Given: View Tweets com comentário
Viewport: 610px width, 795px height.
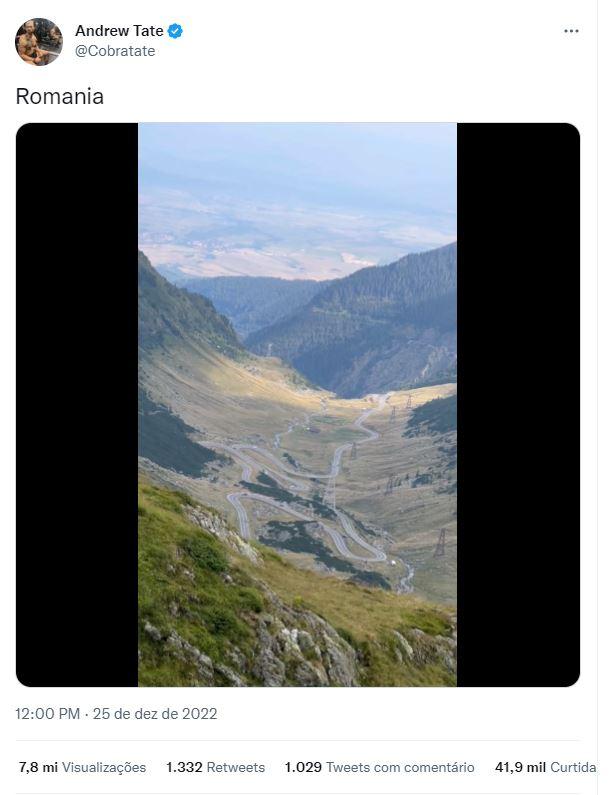Looking at the screenshot, I should pyautogui.click(x=400, y=767).
